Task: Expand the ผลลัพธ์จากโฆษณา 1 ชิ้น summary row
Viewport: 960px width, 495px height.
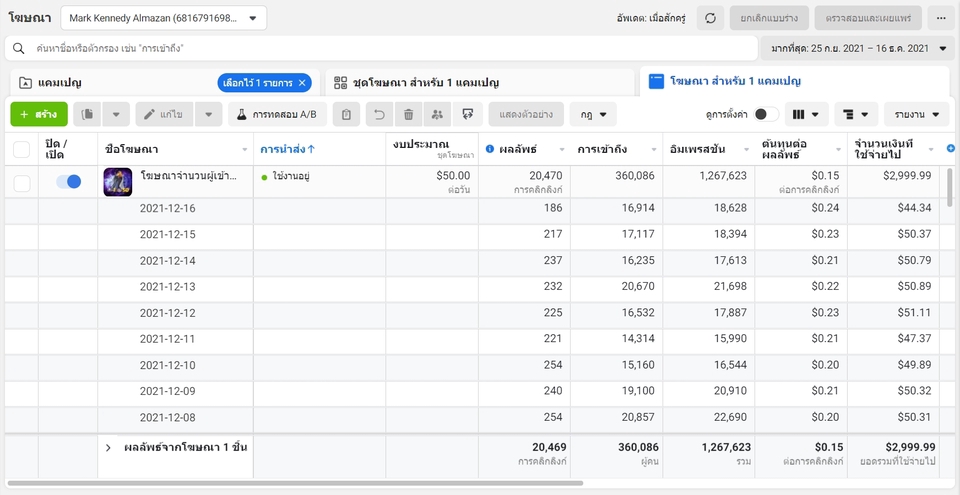Action: [108, 448]
